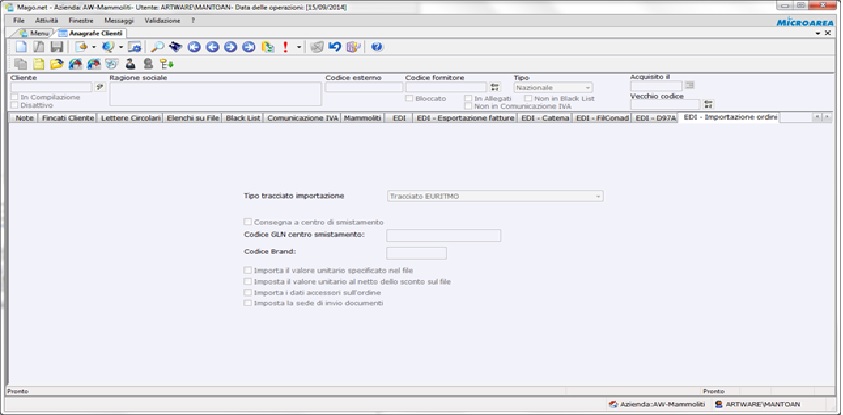
Task: Tick the Bloccato checkbox
Action: click(x=409, y=98)
